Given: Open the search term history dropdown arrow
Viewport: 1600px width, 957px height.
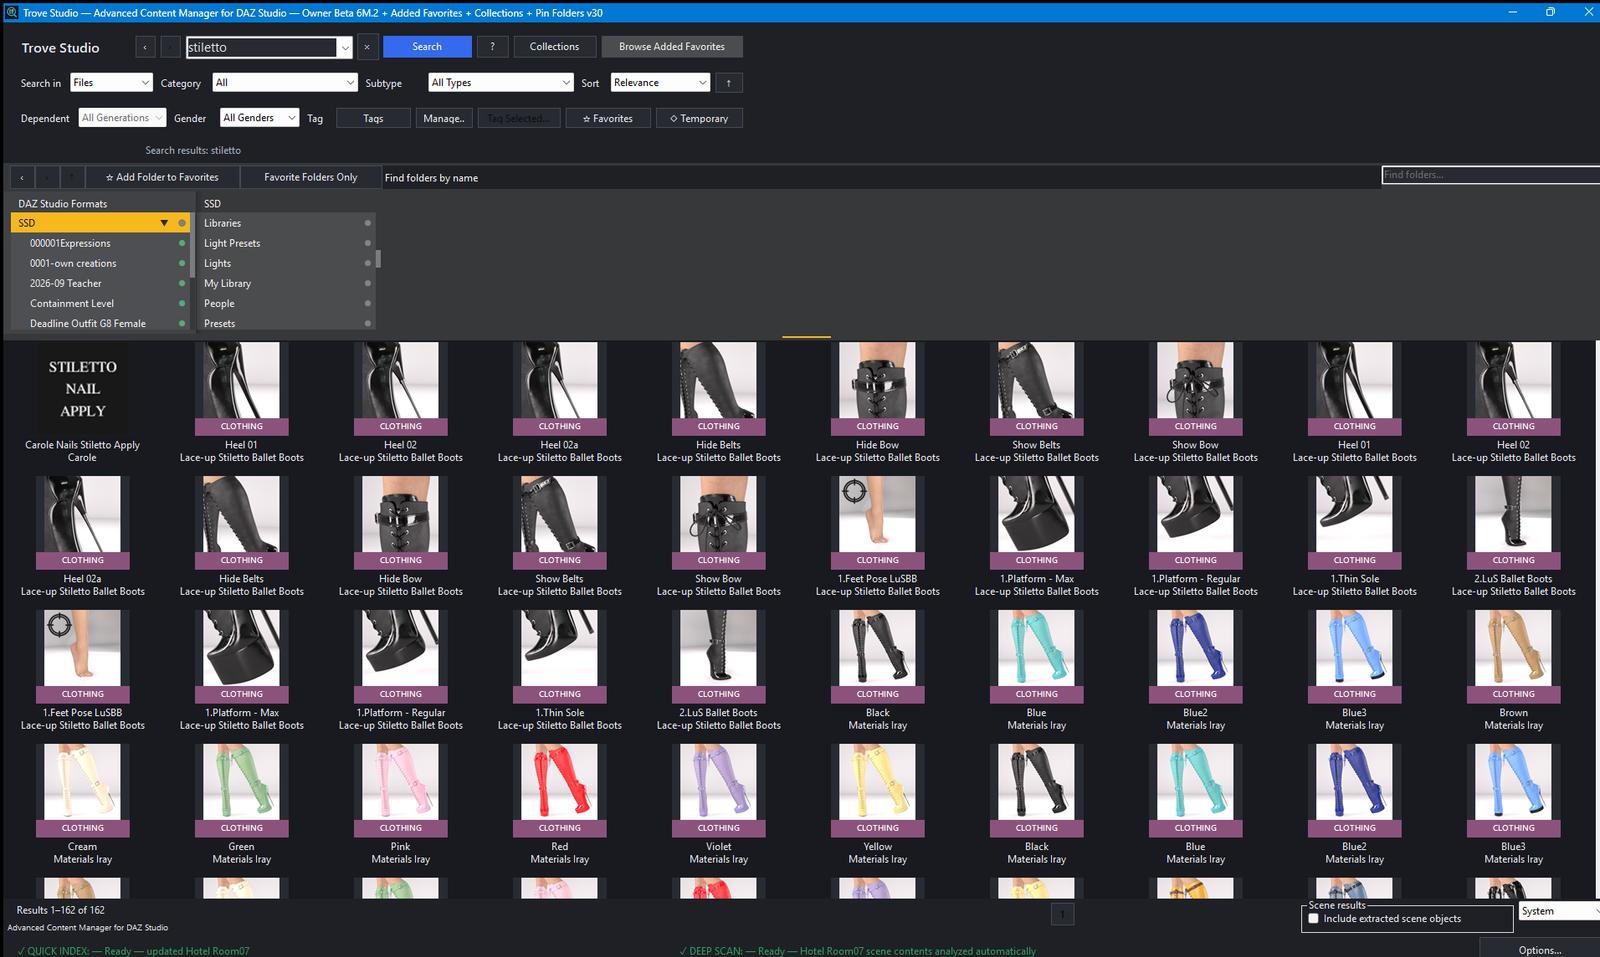Looking at the screenshot, I should click(345, 47).
